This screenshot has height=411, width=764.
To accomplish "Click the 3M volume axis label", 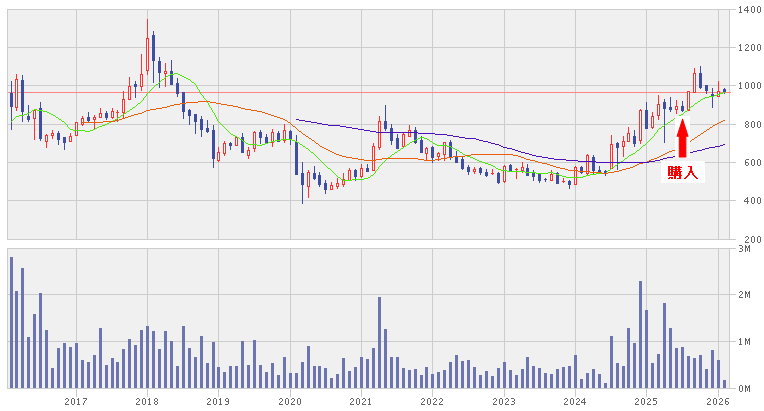I will pyautogui.click(x=746, y=249).
